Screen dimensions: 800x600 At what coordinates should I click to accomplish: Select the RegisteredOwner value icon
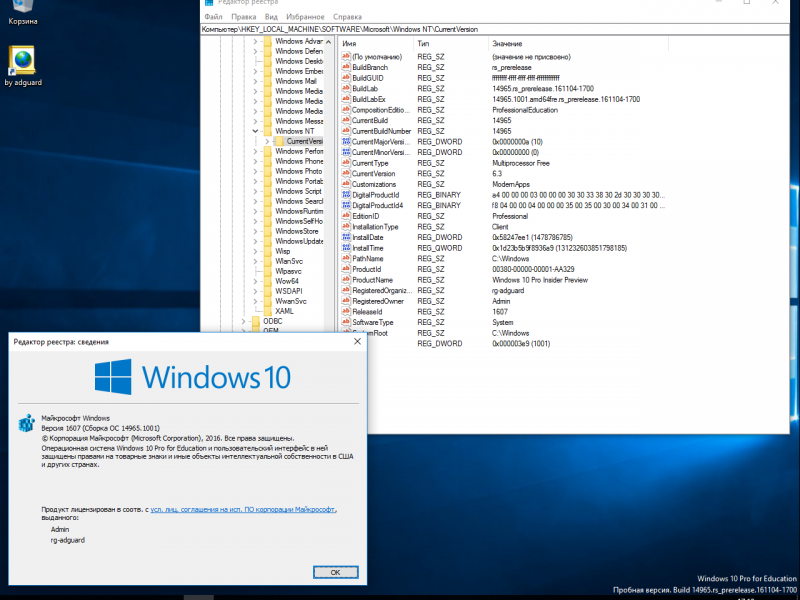pyautogui.click(x=346, y=301)
